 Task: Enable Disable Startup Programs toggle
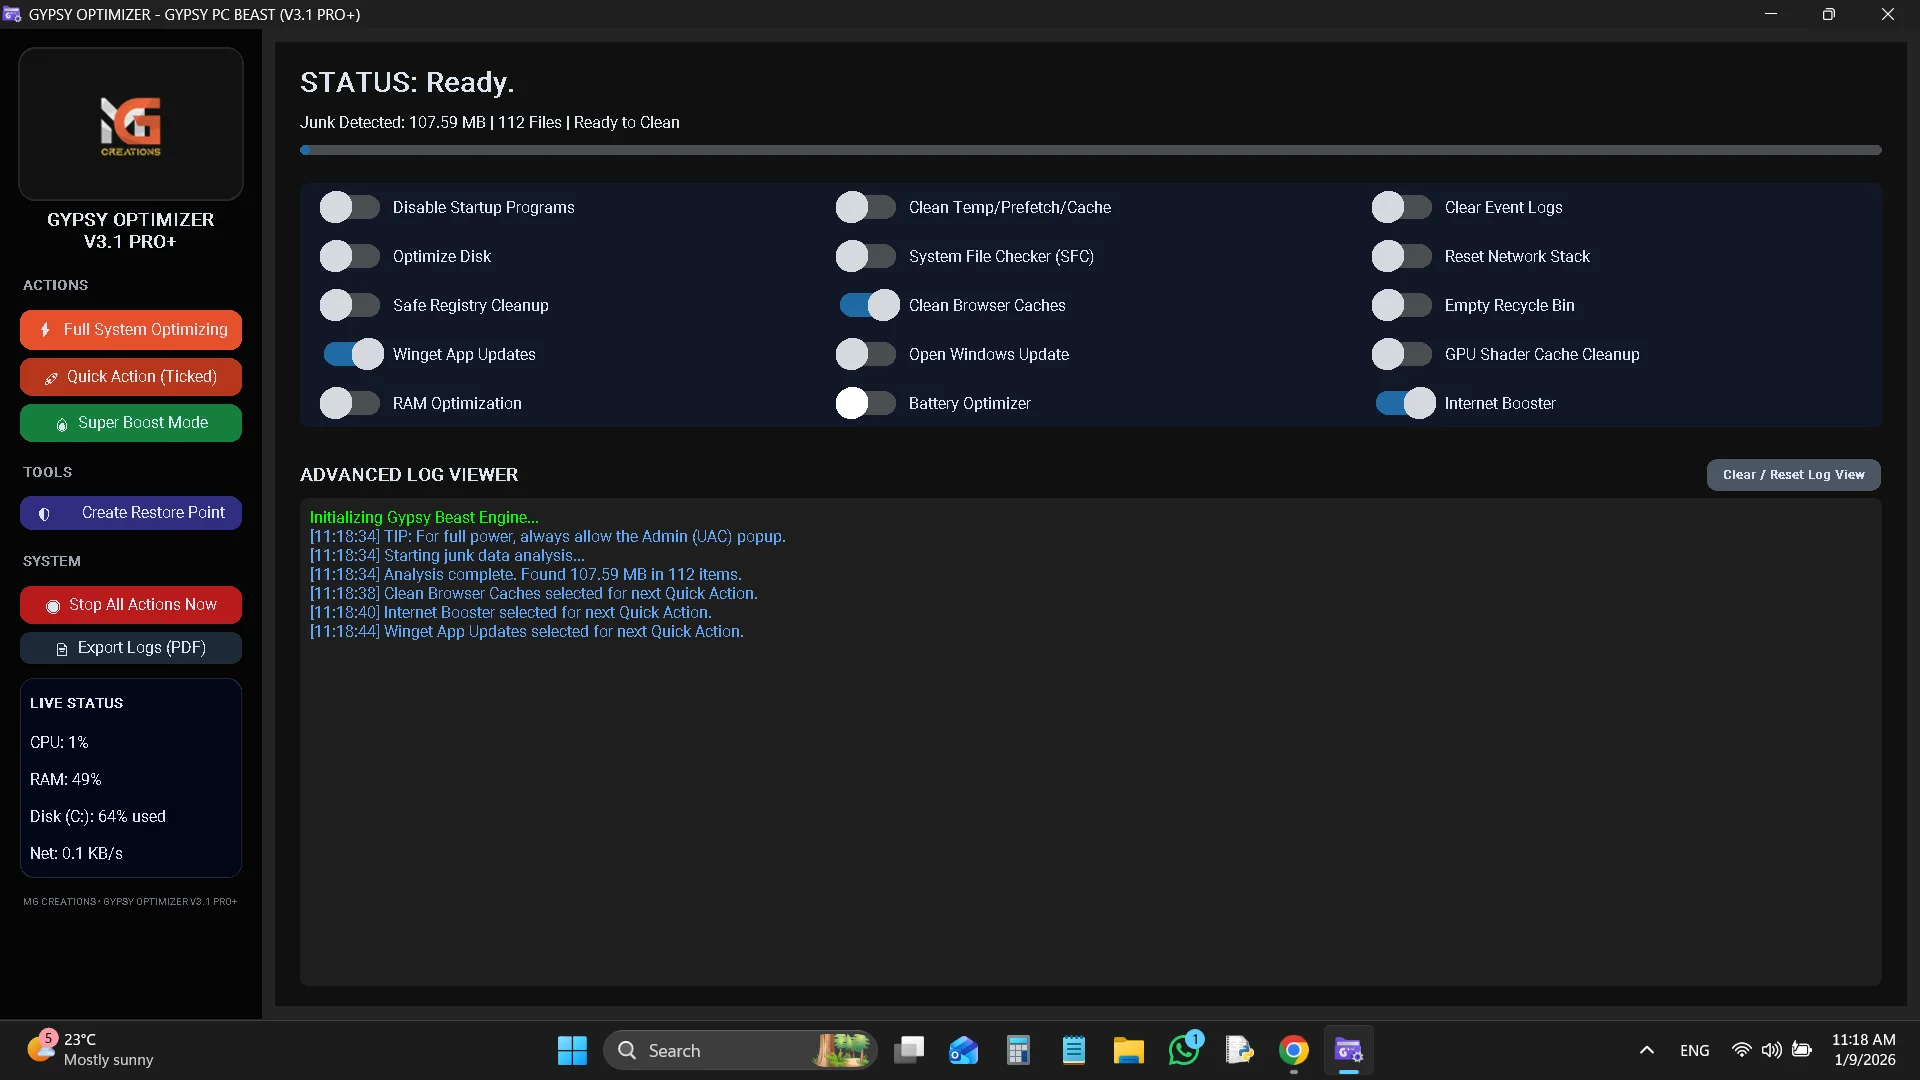pos(350,207)
